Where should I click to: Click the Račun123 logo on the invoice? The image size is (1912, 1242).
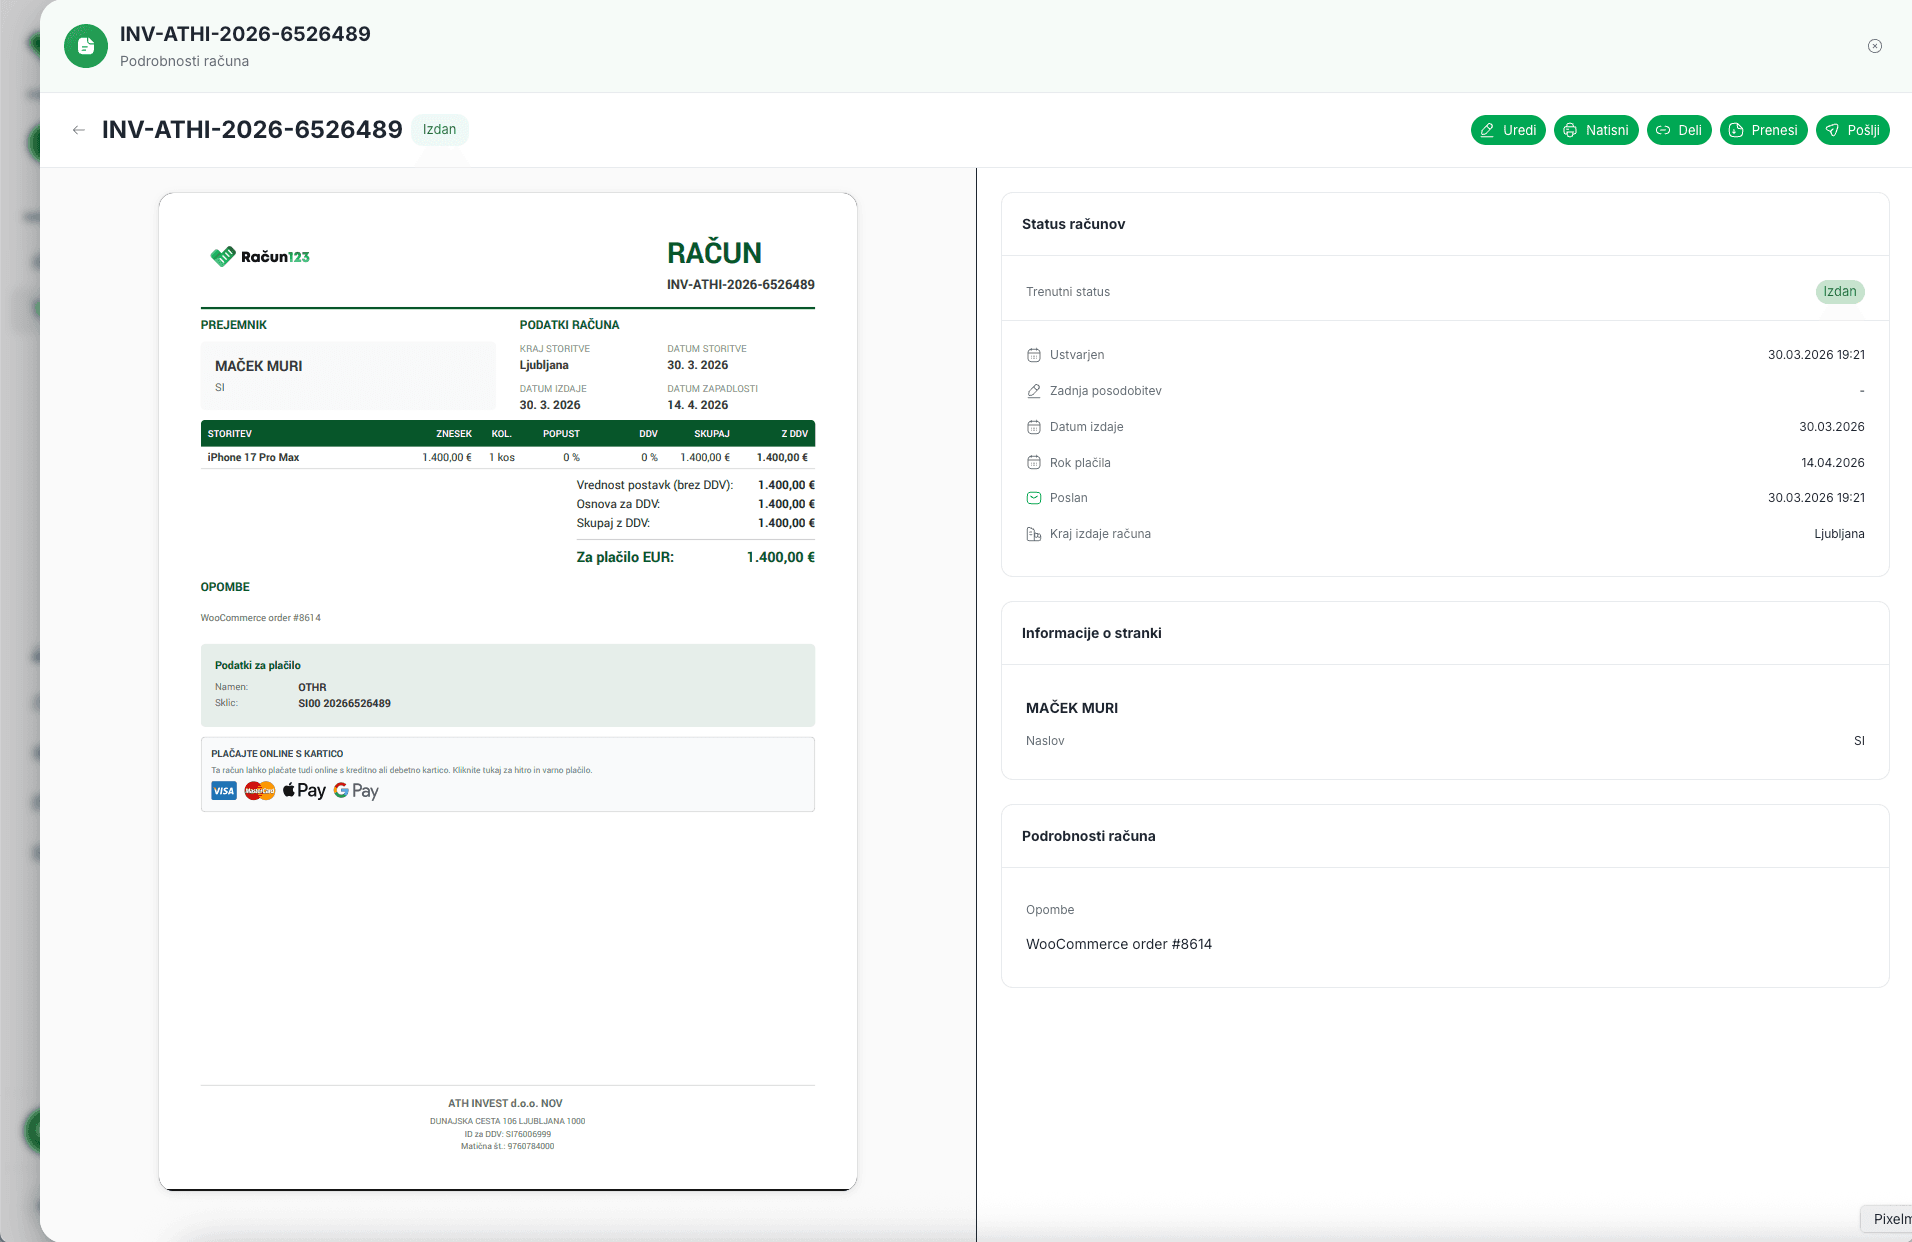pyautogui.click(x=260, y=257)
